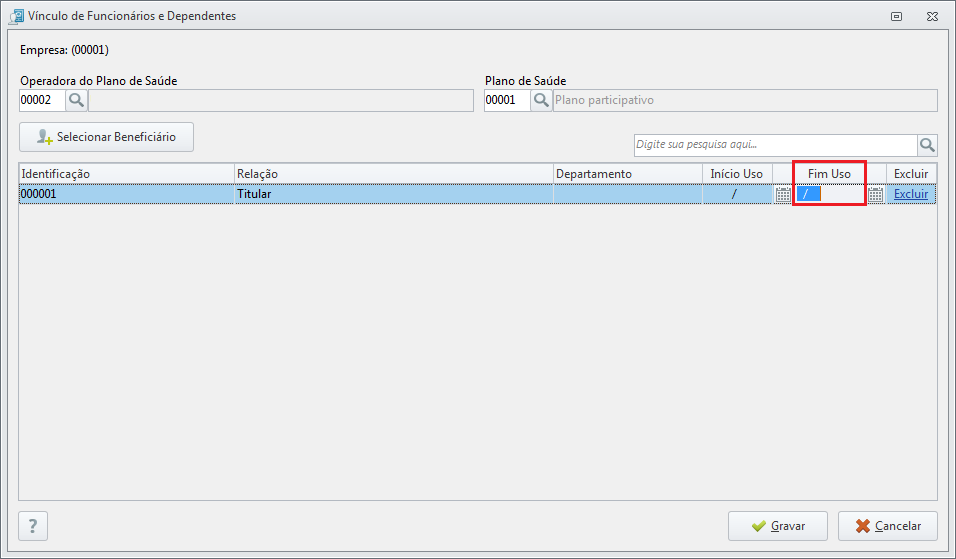
Task: Open the calendar icon for Início Uso
Action: [x=783, y=194]
